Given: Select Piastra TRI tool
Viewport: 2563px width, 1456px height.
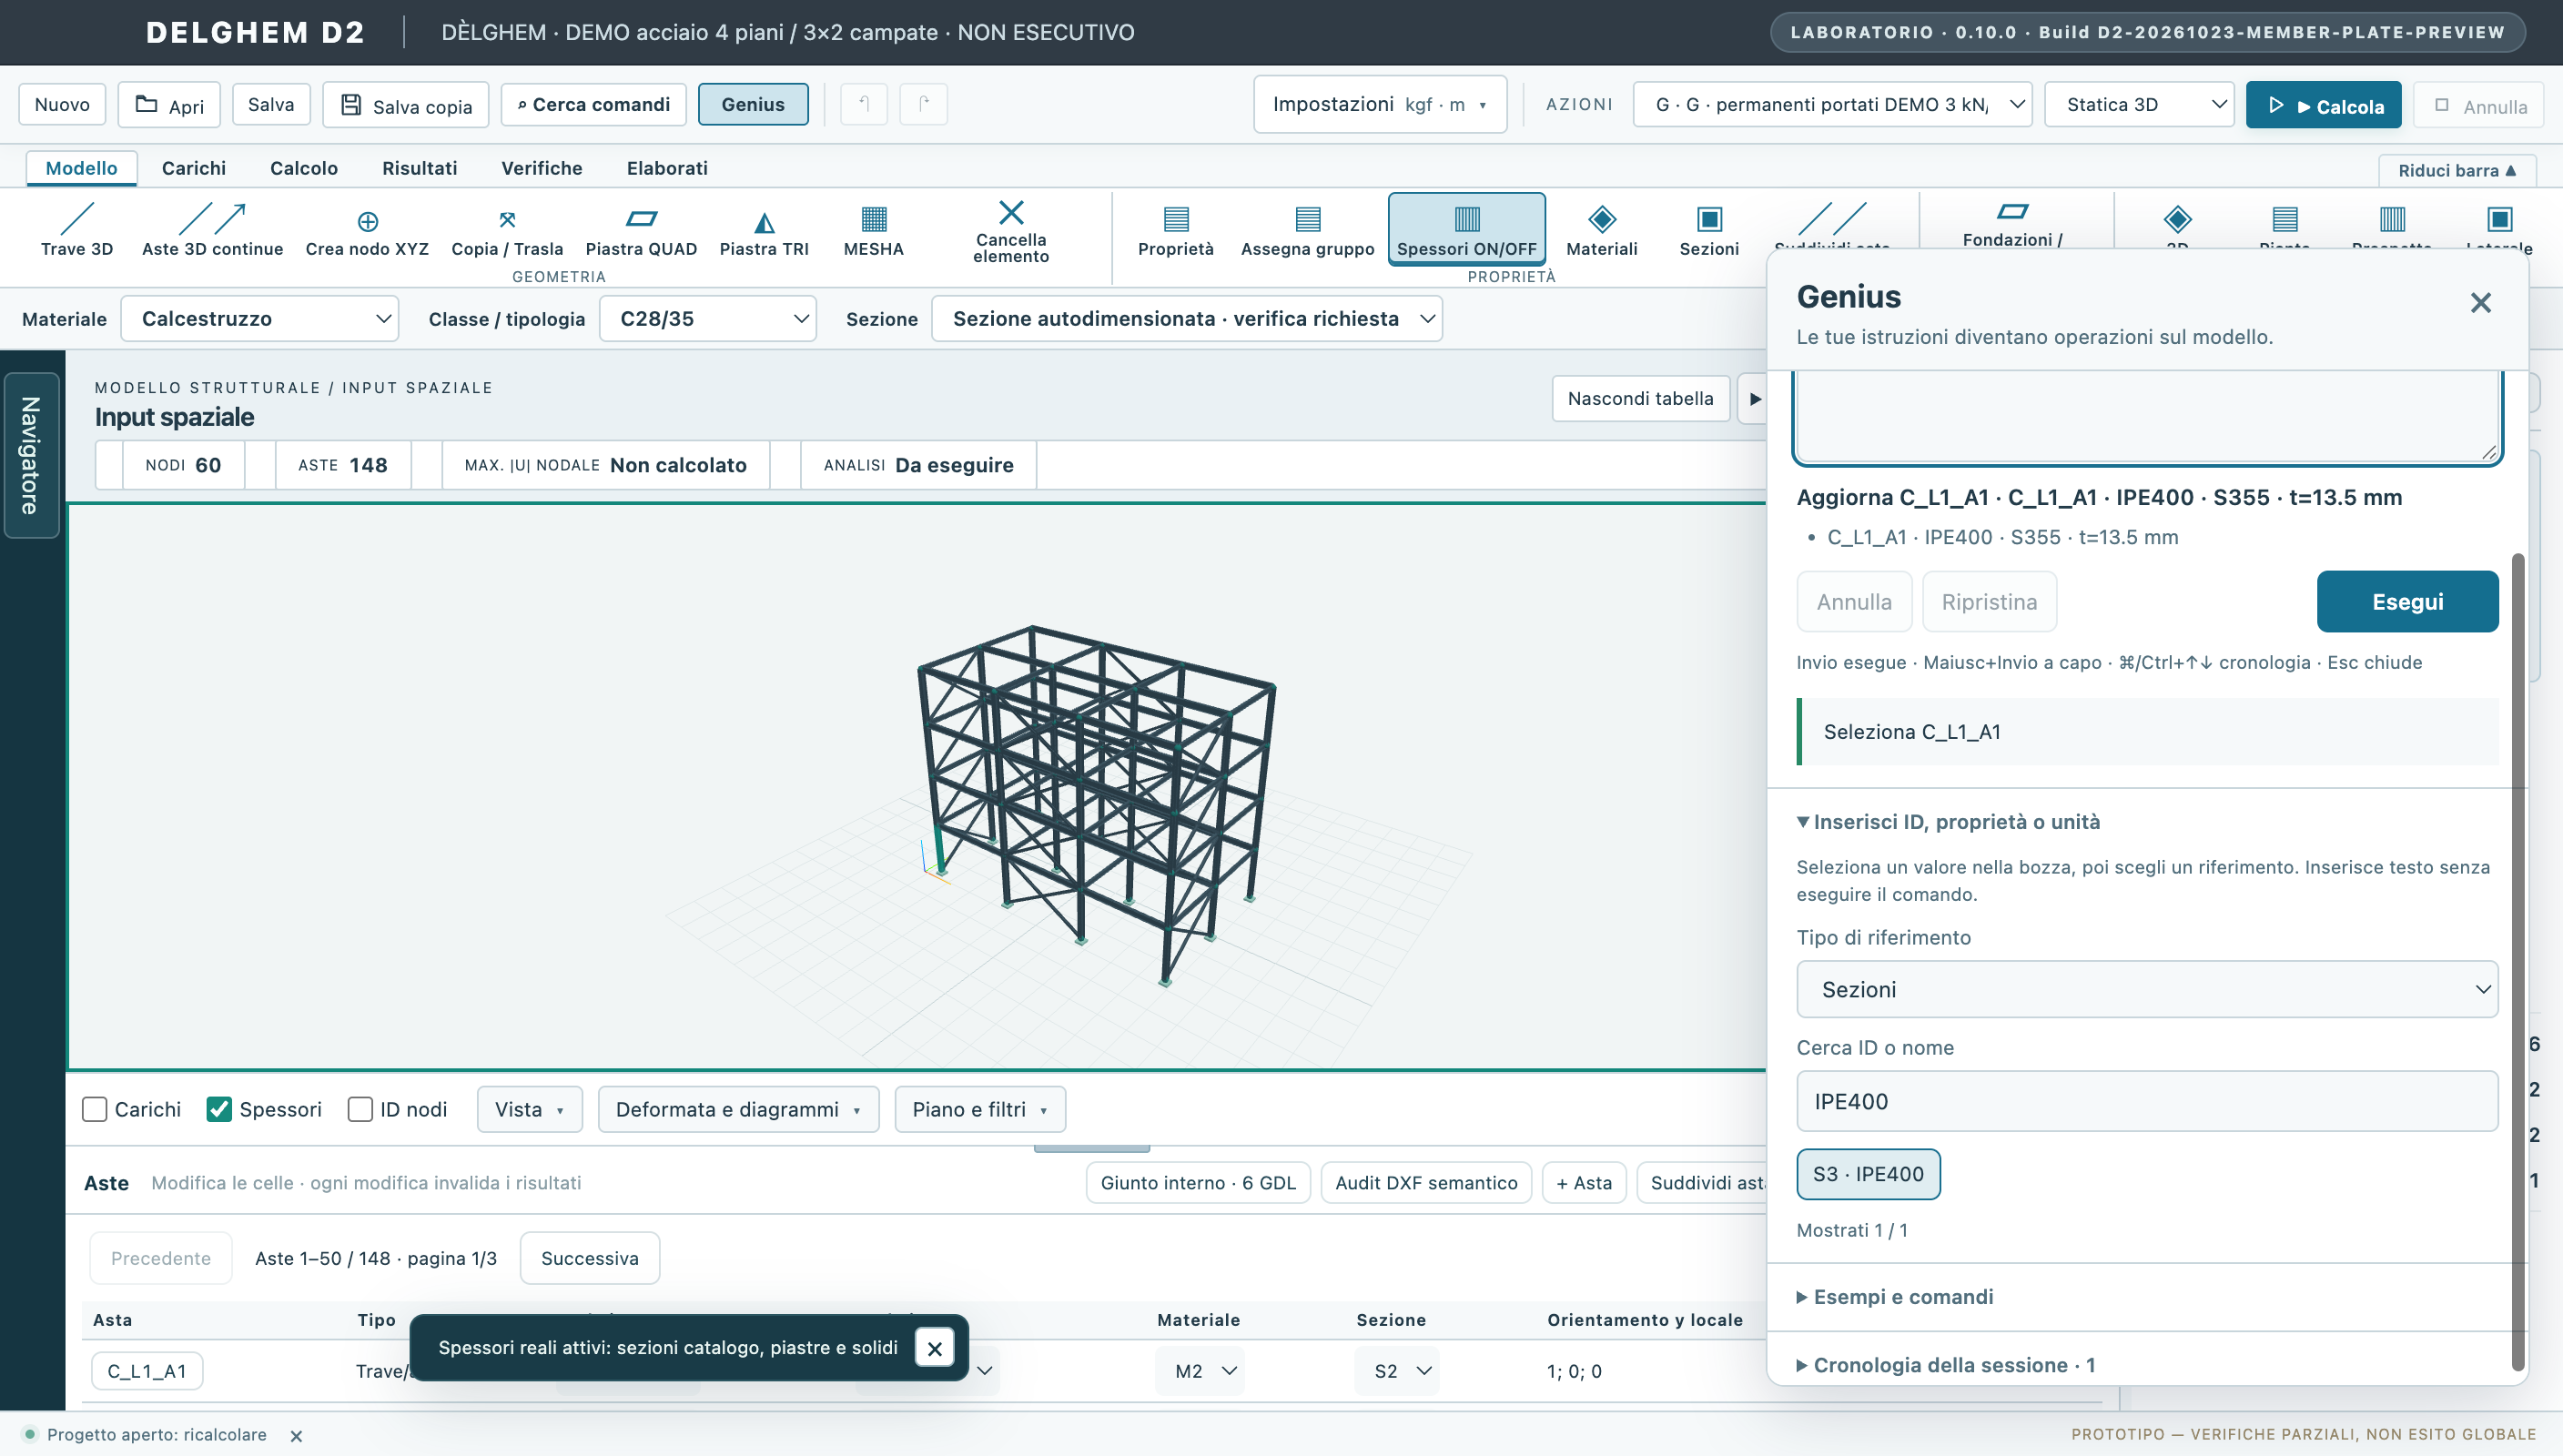Looking at the screenshot, I should [x=764, y=230].
